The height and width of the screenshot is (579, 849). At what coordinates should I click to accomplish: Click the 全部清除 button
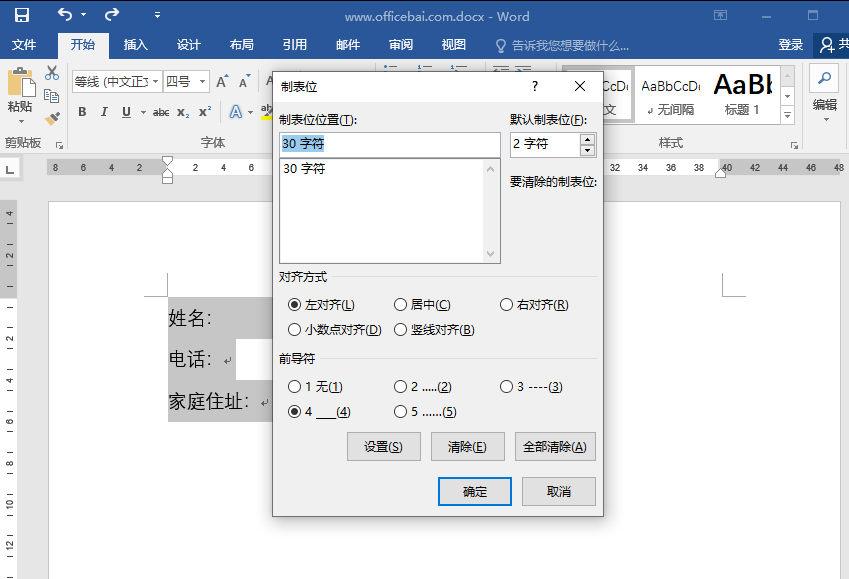(555, 447)
